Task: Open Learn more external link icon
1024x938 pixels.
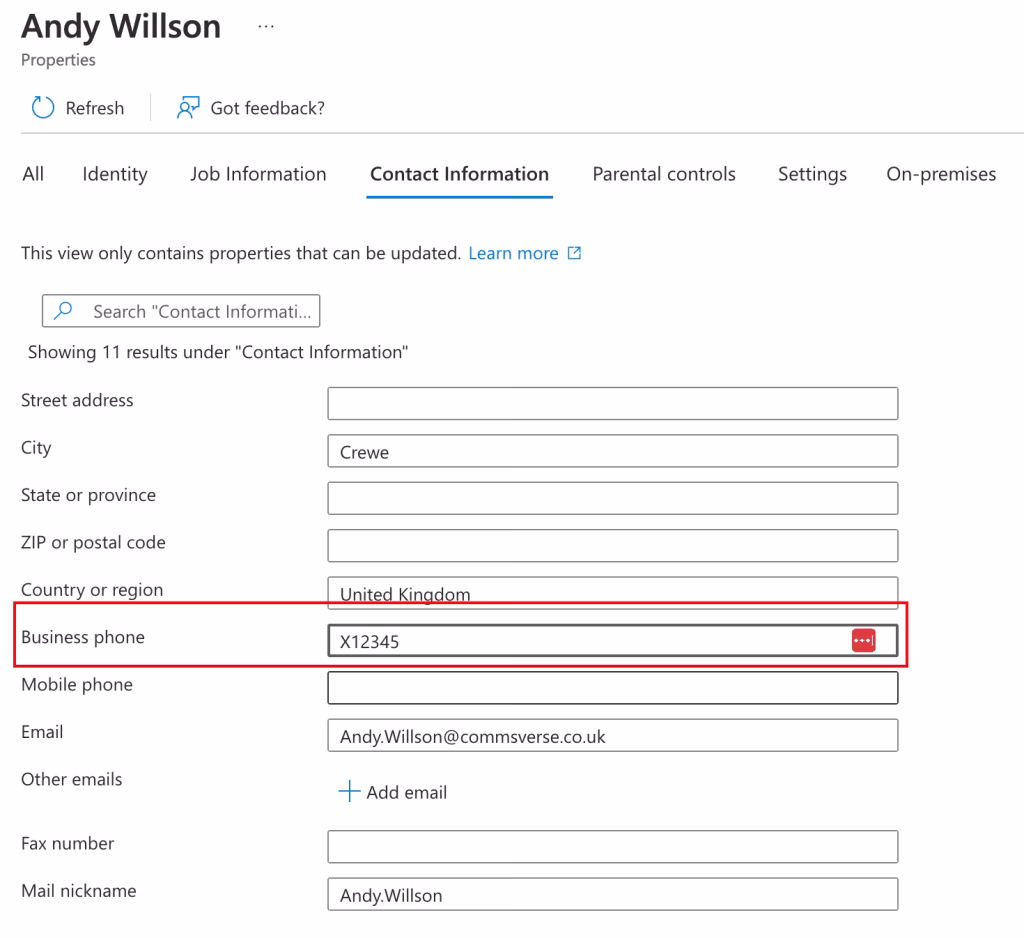Action: 573,253
